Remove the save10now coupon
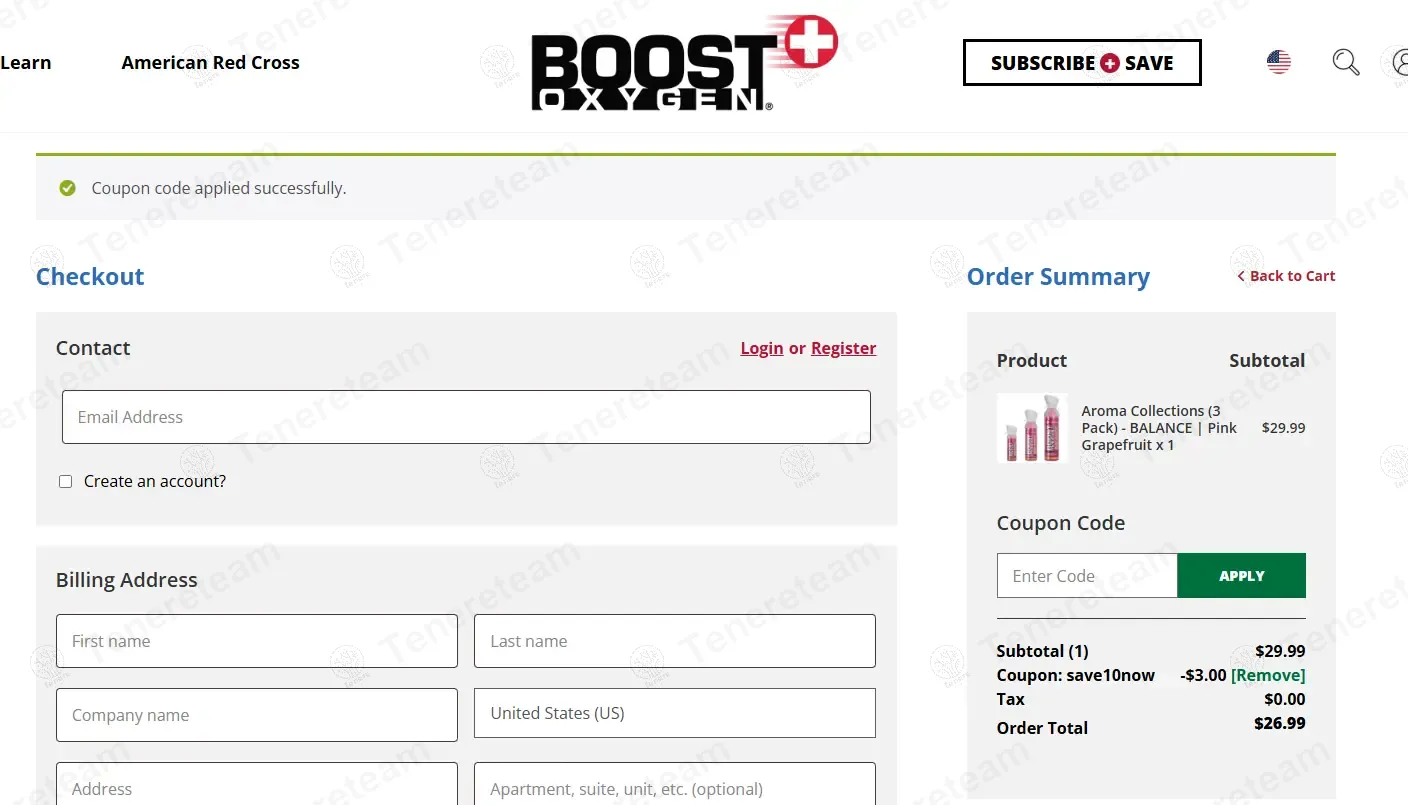This screenshot has height=805, width=1408. click(x=1267, y=675)
